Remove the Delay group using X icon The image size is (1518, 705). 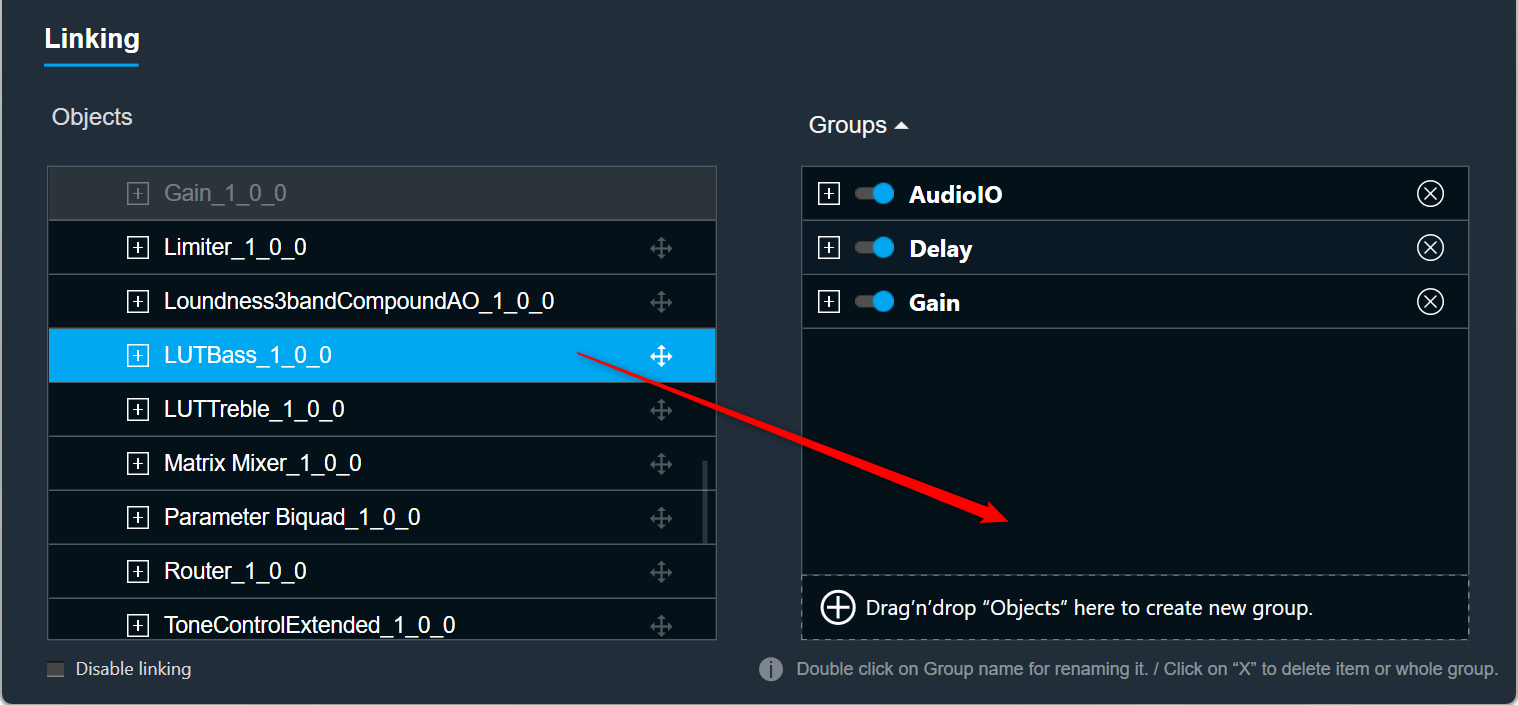pos(1431,248)
